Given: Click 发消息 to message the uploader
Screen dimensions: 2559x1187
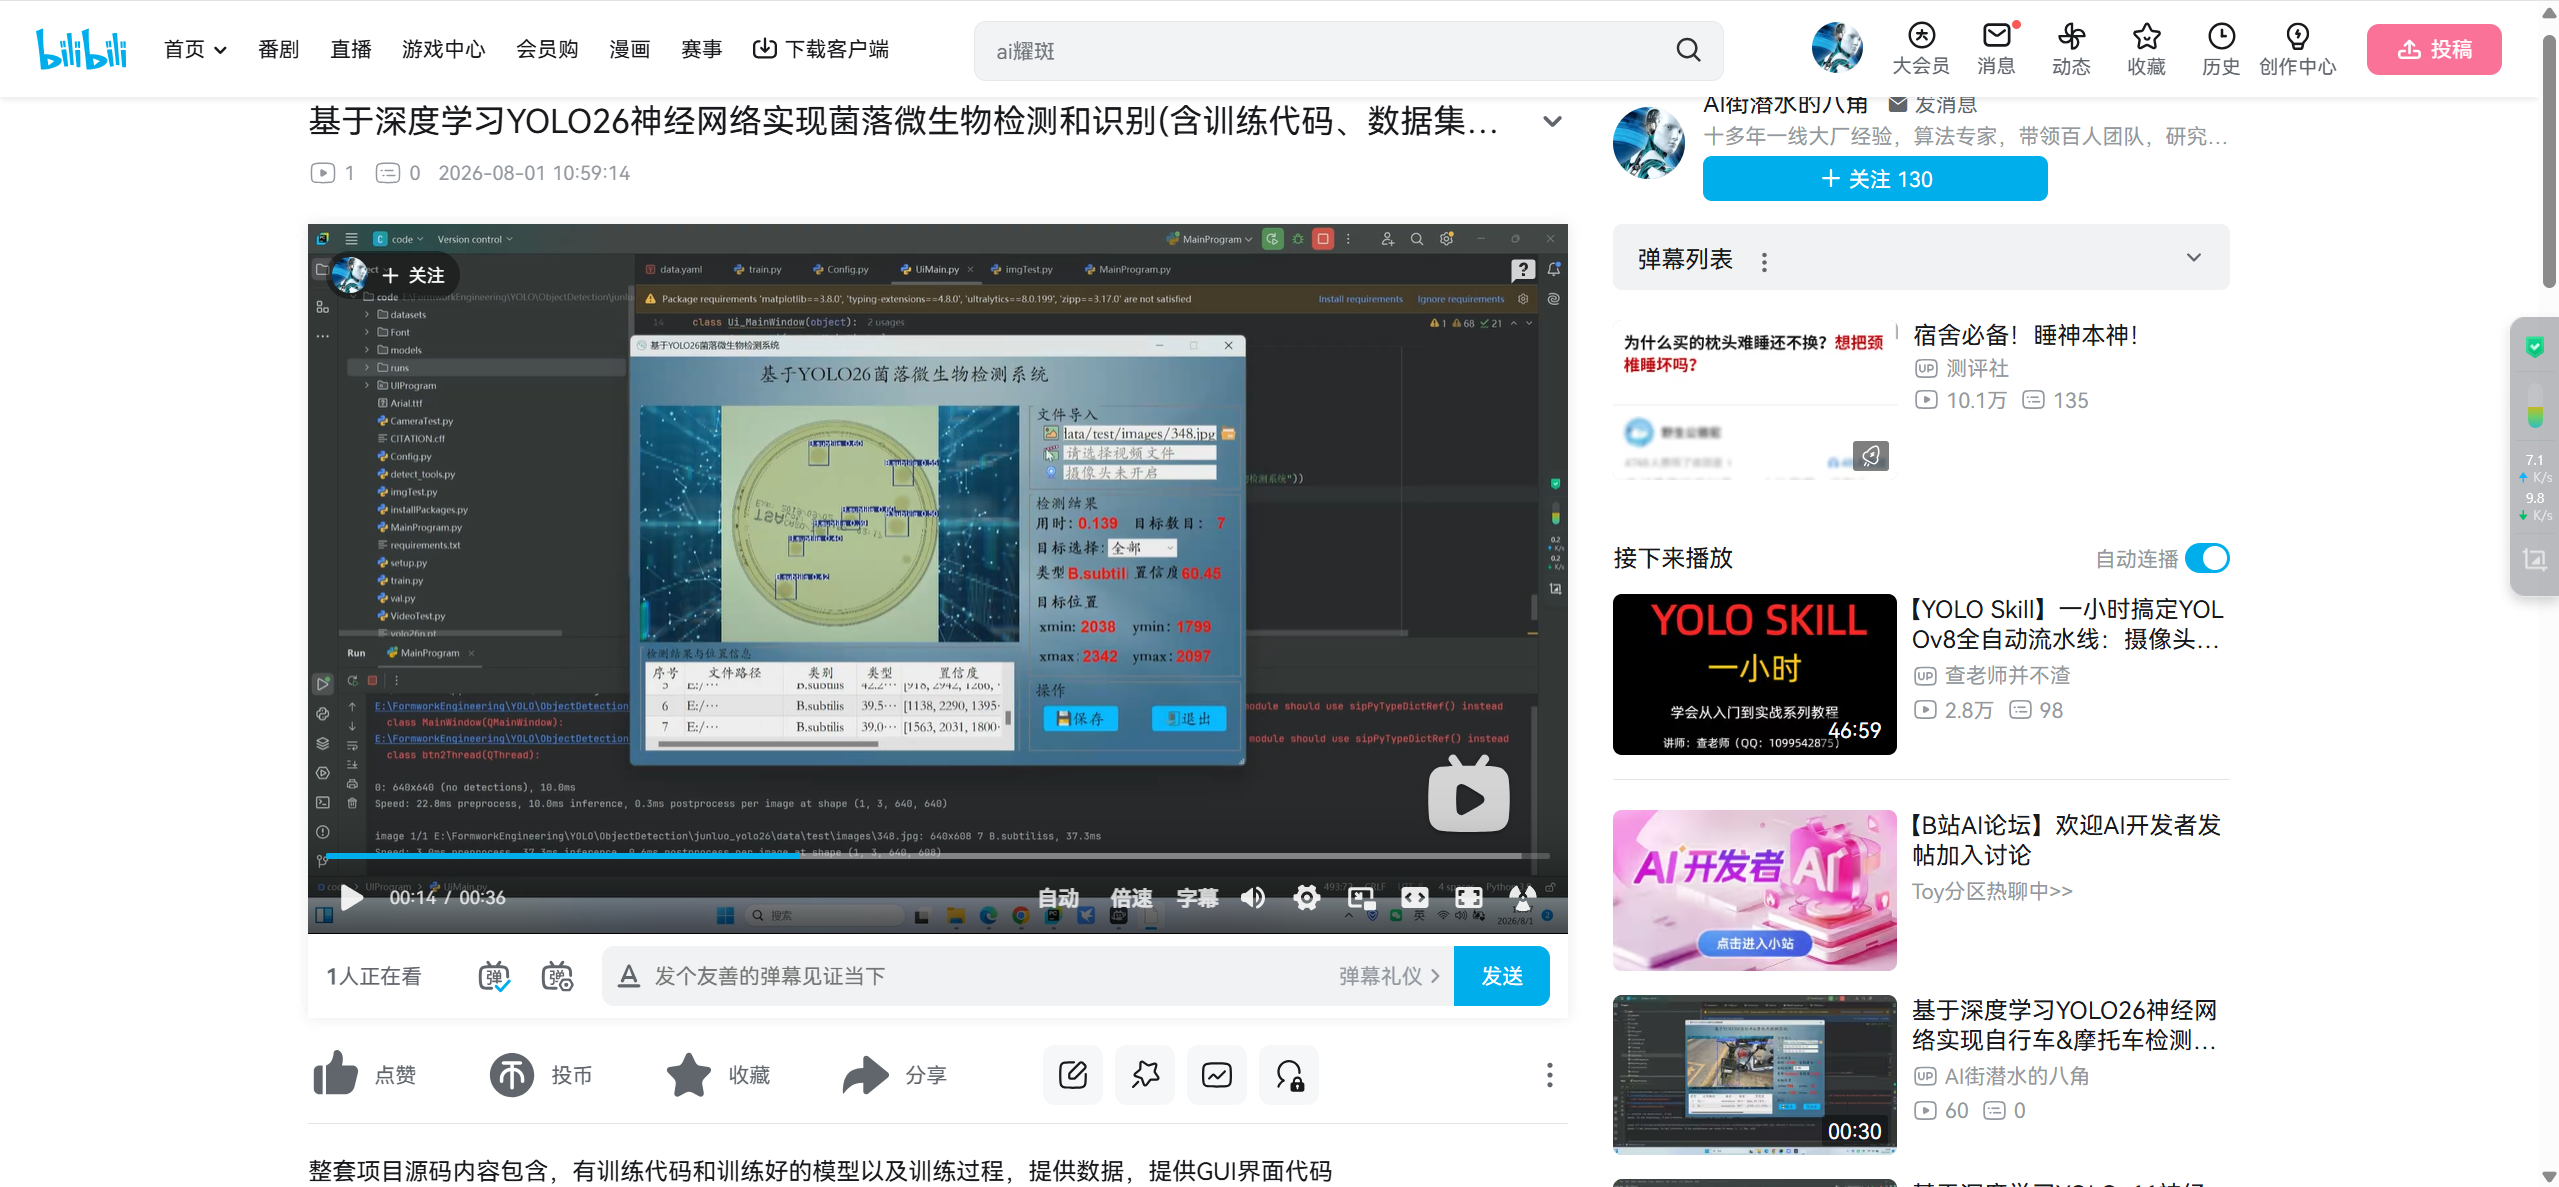Looking at the screenshot, I should click(x=1932, y=104).
